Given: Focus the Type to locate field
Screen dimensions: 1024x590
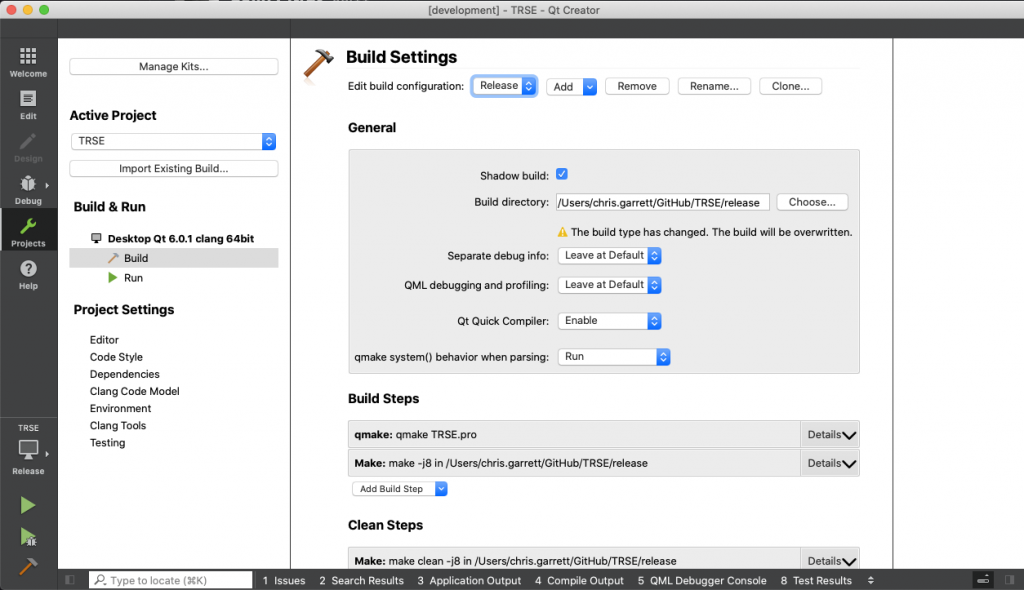Looking at the screenshot, I should click(170, 580).
